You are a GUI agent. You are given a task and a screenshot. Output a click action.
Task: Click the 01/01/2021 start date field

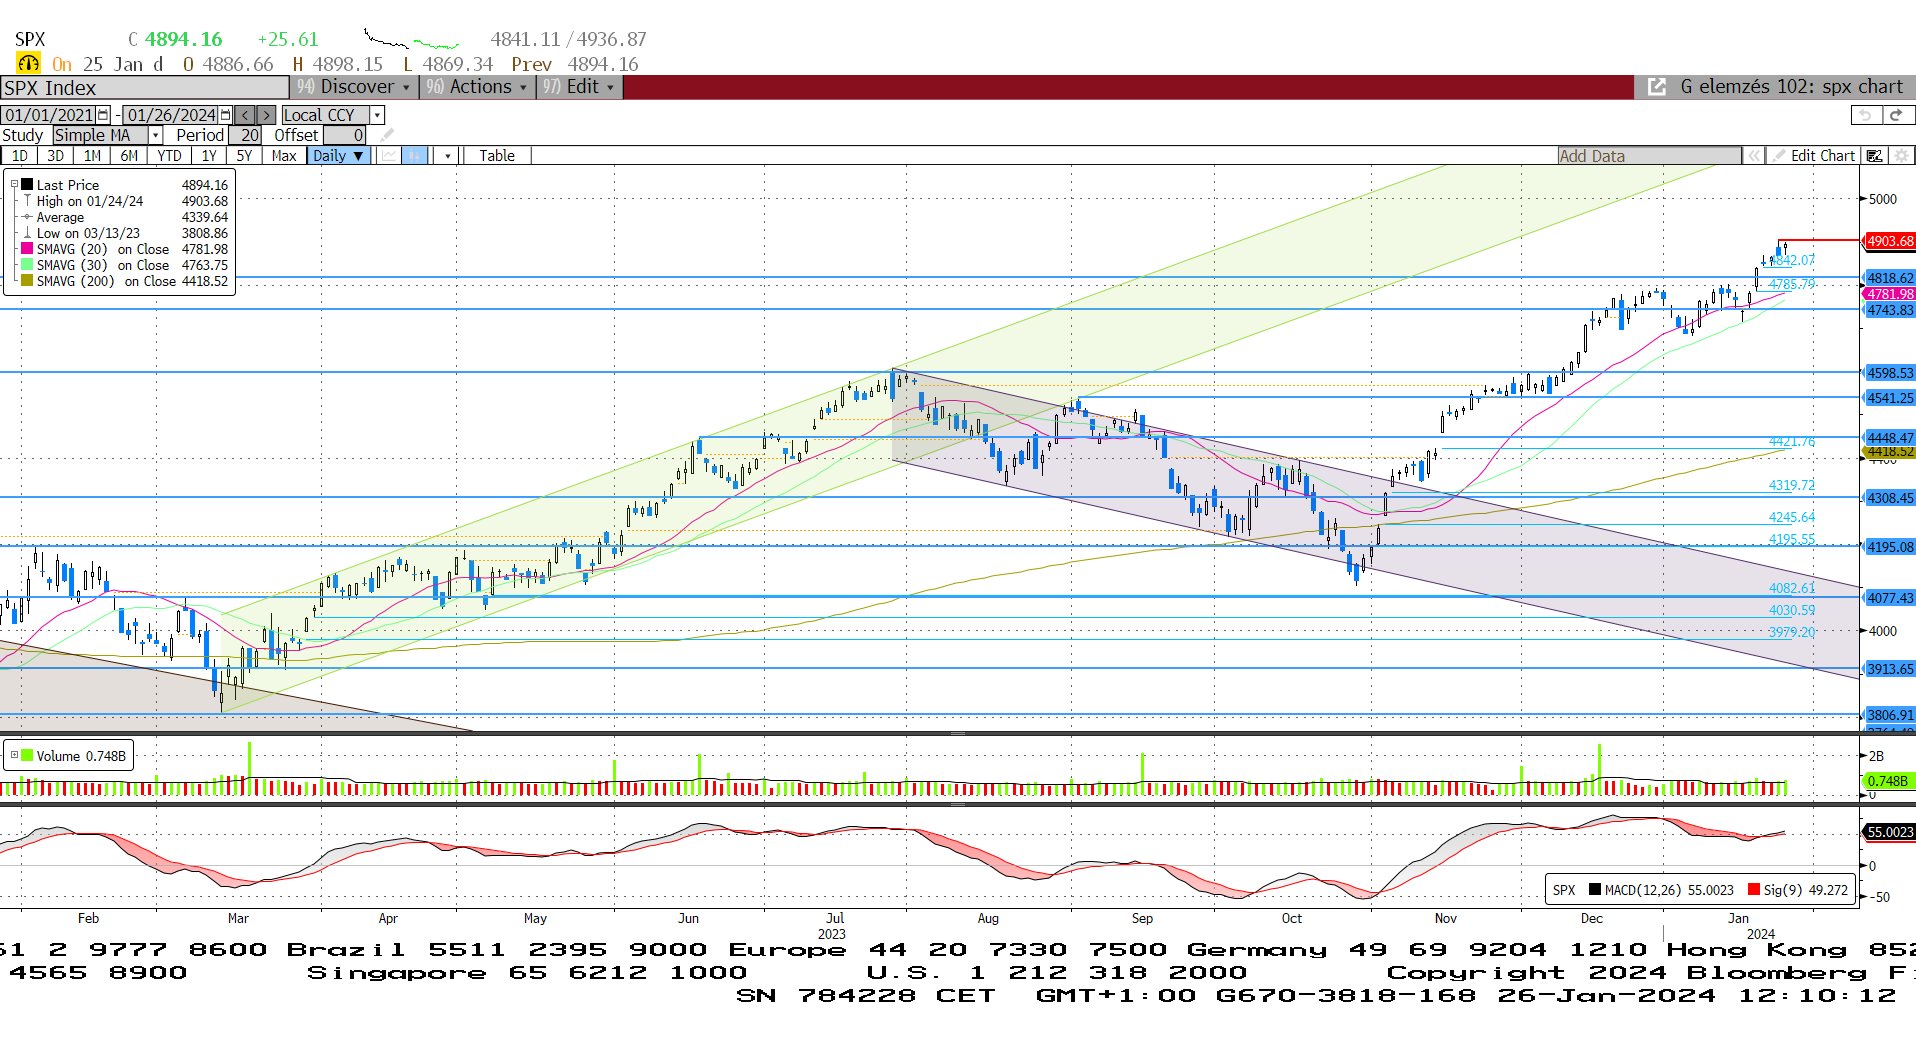click(49, 115)
